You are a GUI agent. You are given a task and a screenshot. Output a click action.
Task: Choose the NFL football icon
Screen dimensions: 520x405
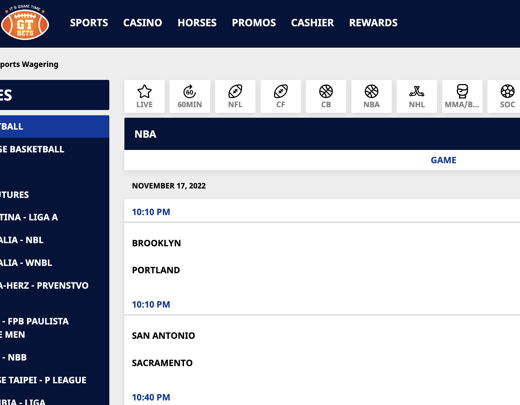coord(235,96)
